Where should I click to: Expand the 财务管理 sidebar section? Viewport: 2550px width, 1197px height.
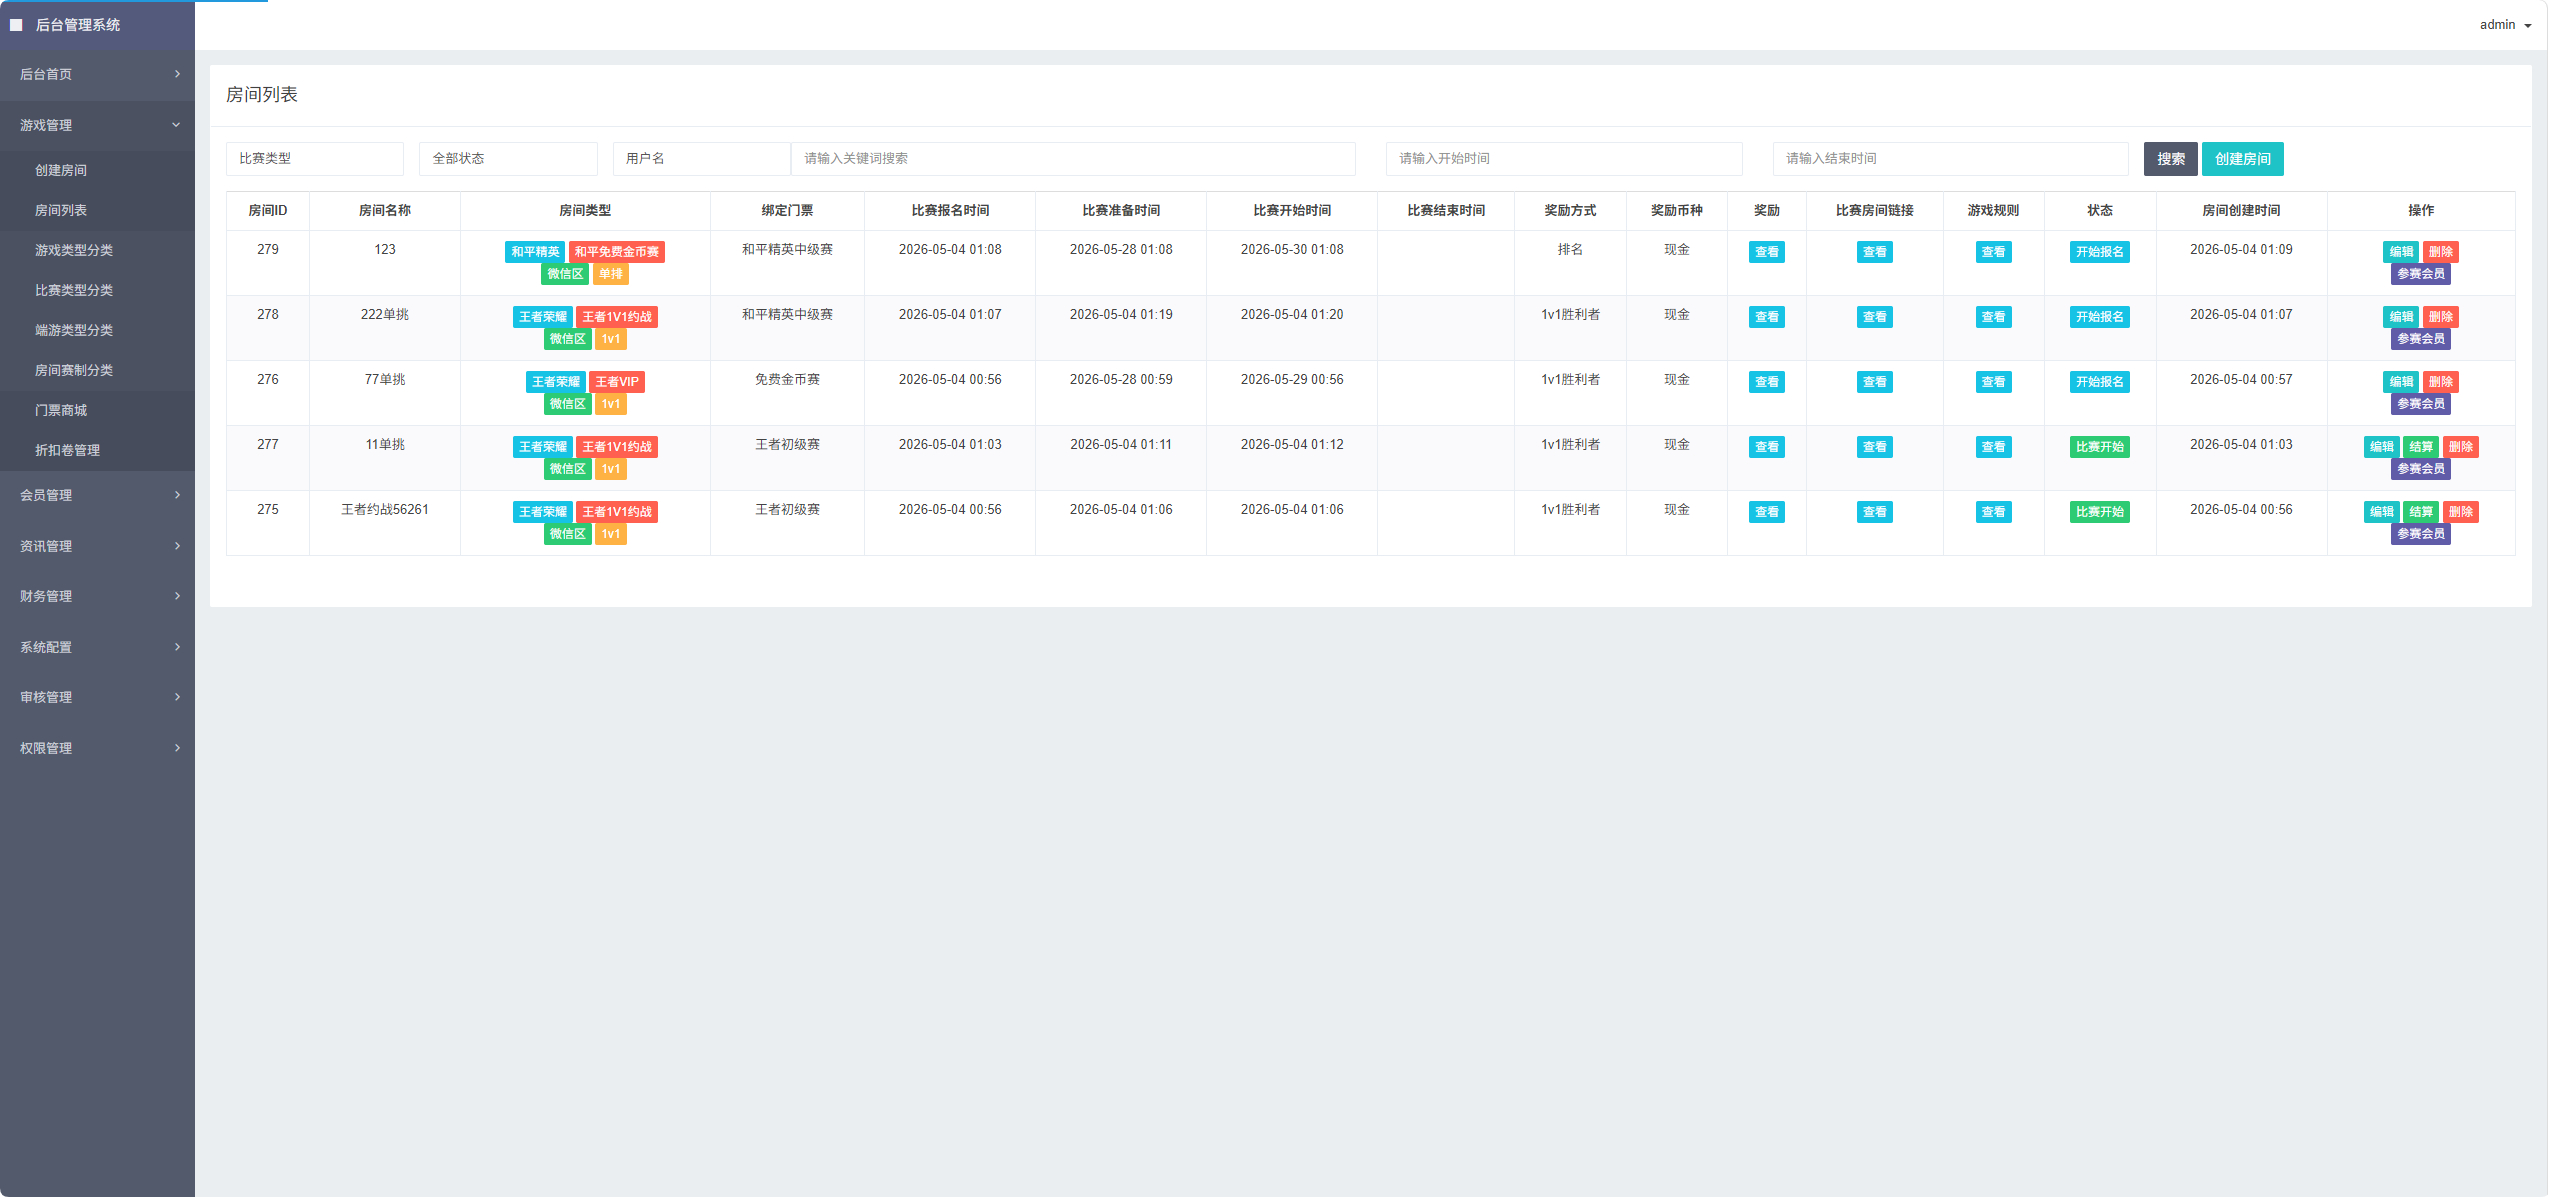click(97, 596)
